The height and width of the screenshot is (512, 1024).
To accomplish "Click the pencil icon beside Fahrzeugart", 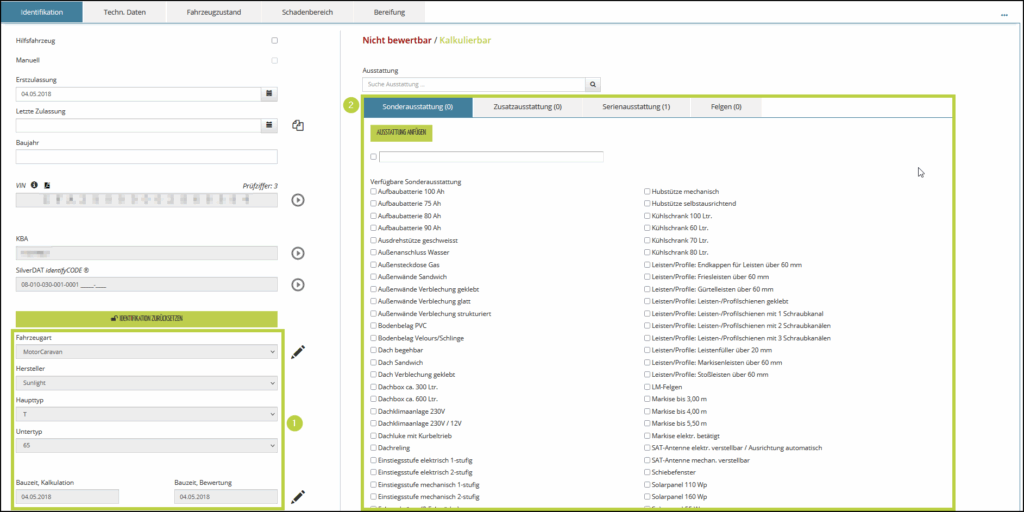I will (297, 352).
